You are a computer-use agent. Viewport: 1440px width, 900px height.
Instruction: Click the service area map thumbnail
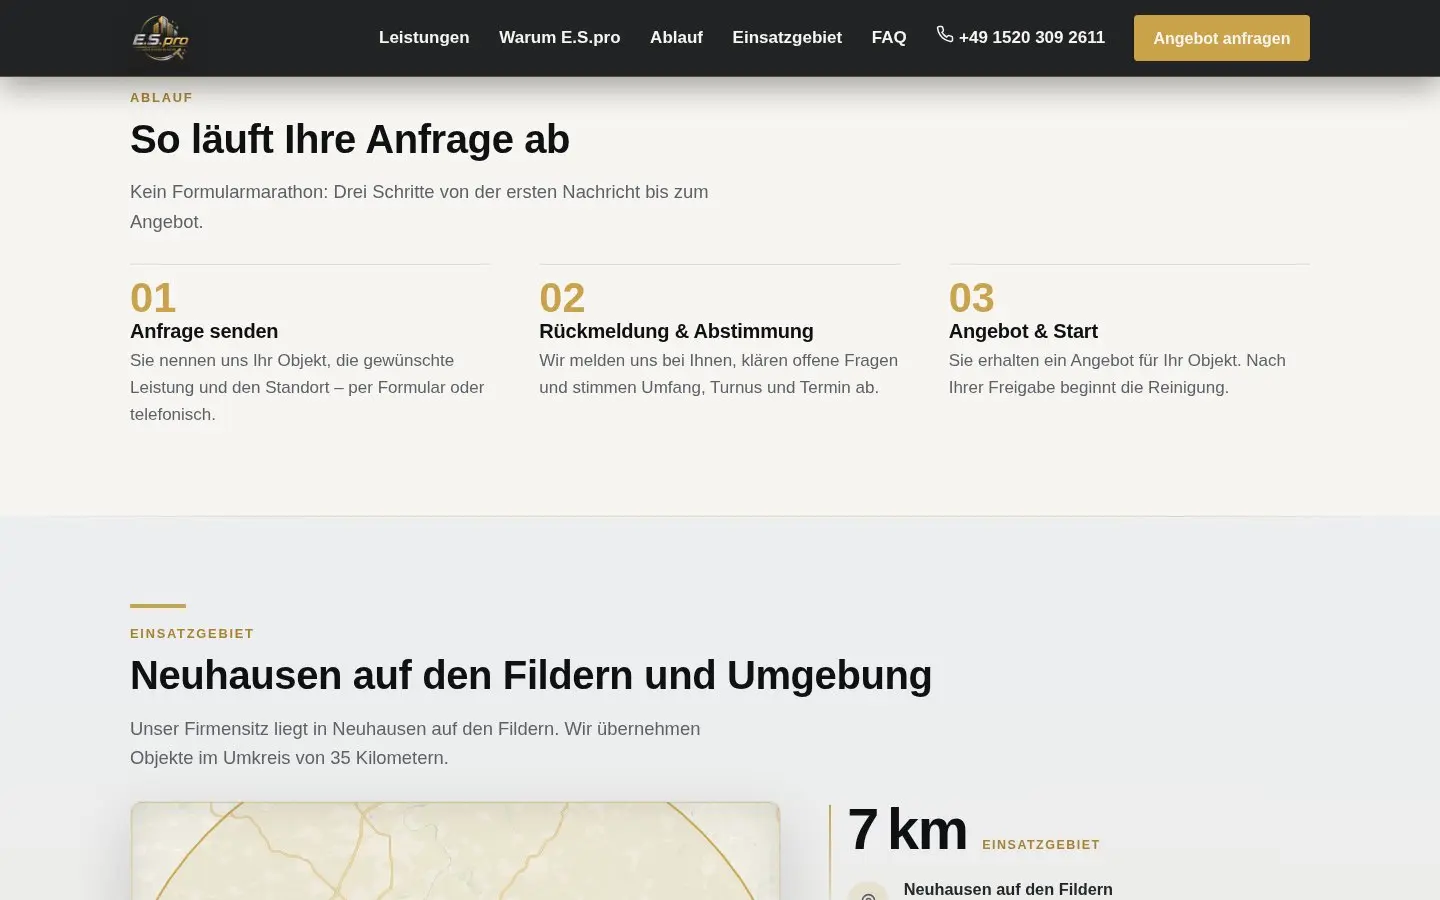pos(455,851)
